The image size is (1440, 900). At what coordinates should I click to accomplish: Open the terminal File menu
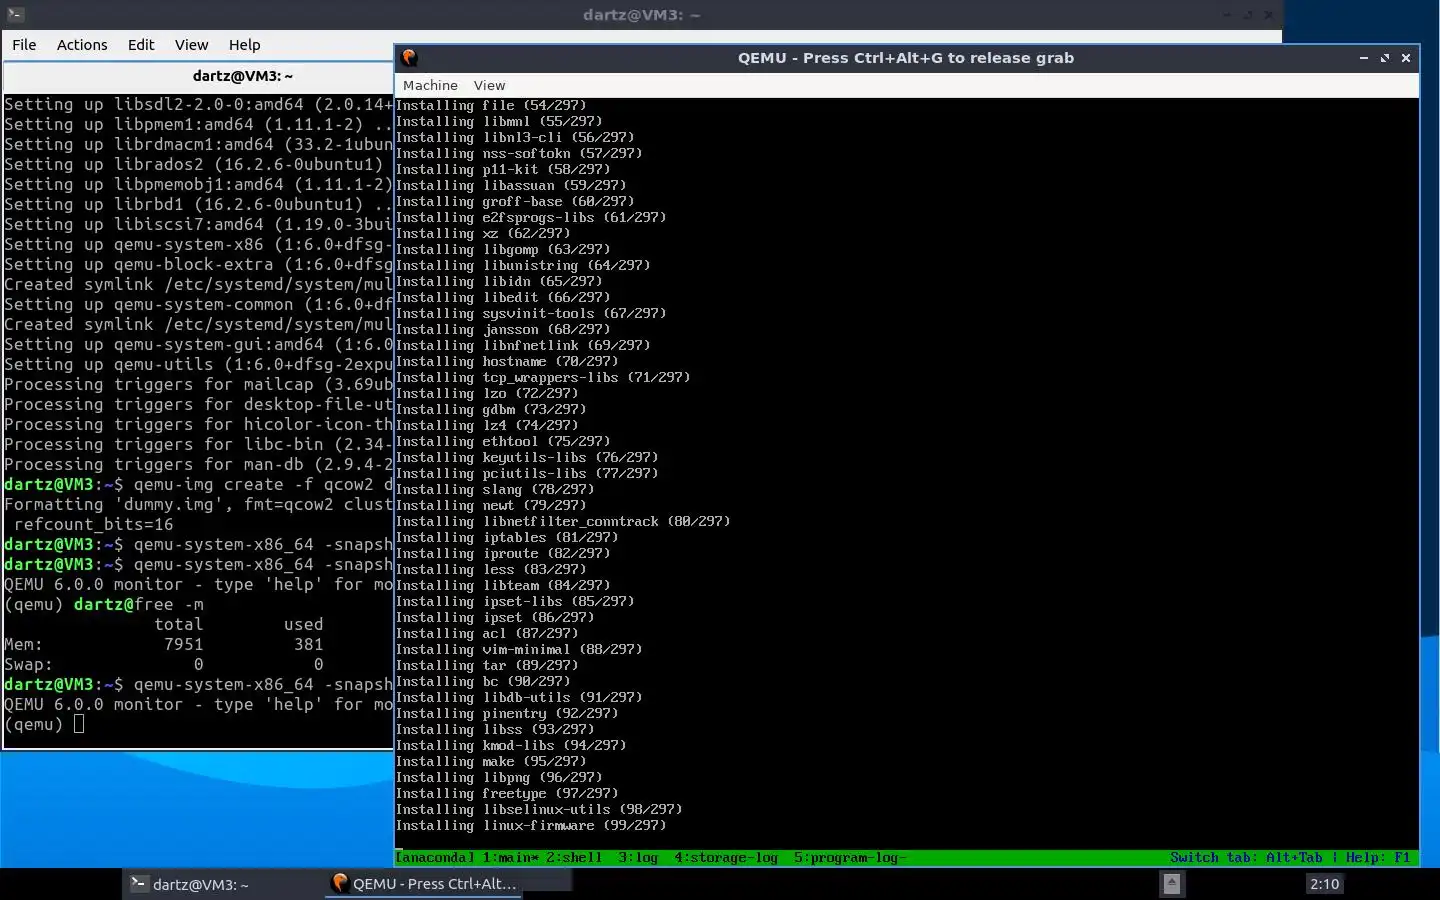(24, 45)
